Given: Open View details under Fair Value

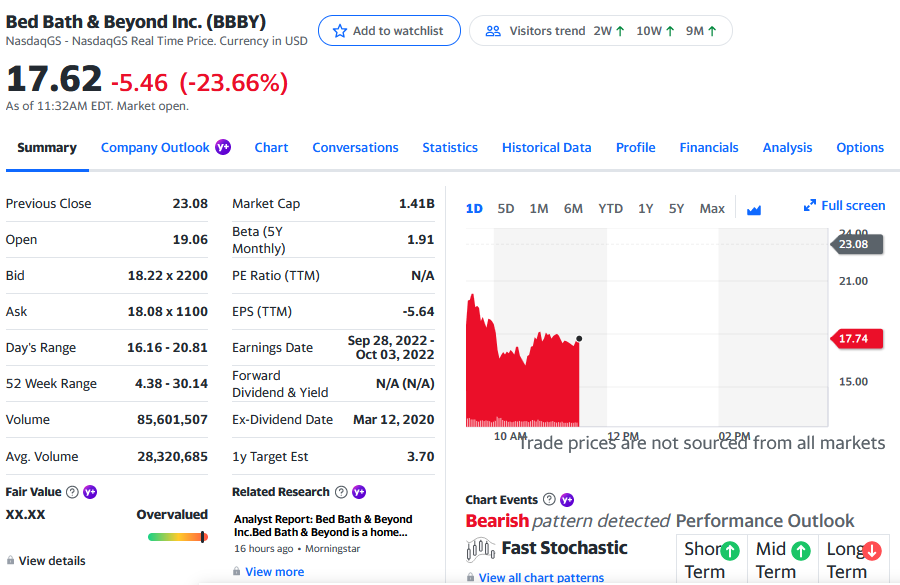Looking at the screenshot, I should (x=52, y=560).
